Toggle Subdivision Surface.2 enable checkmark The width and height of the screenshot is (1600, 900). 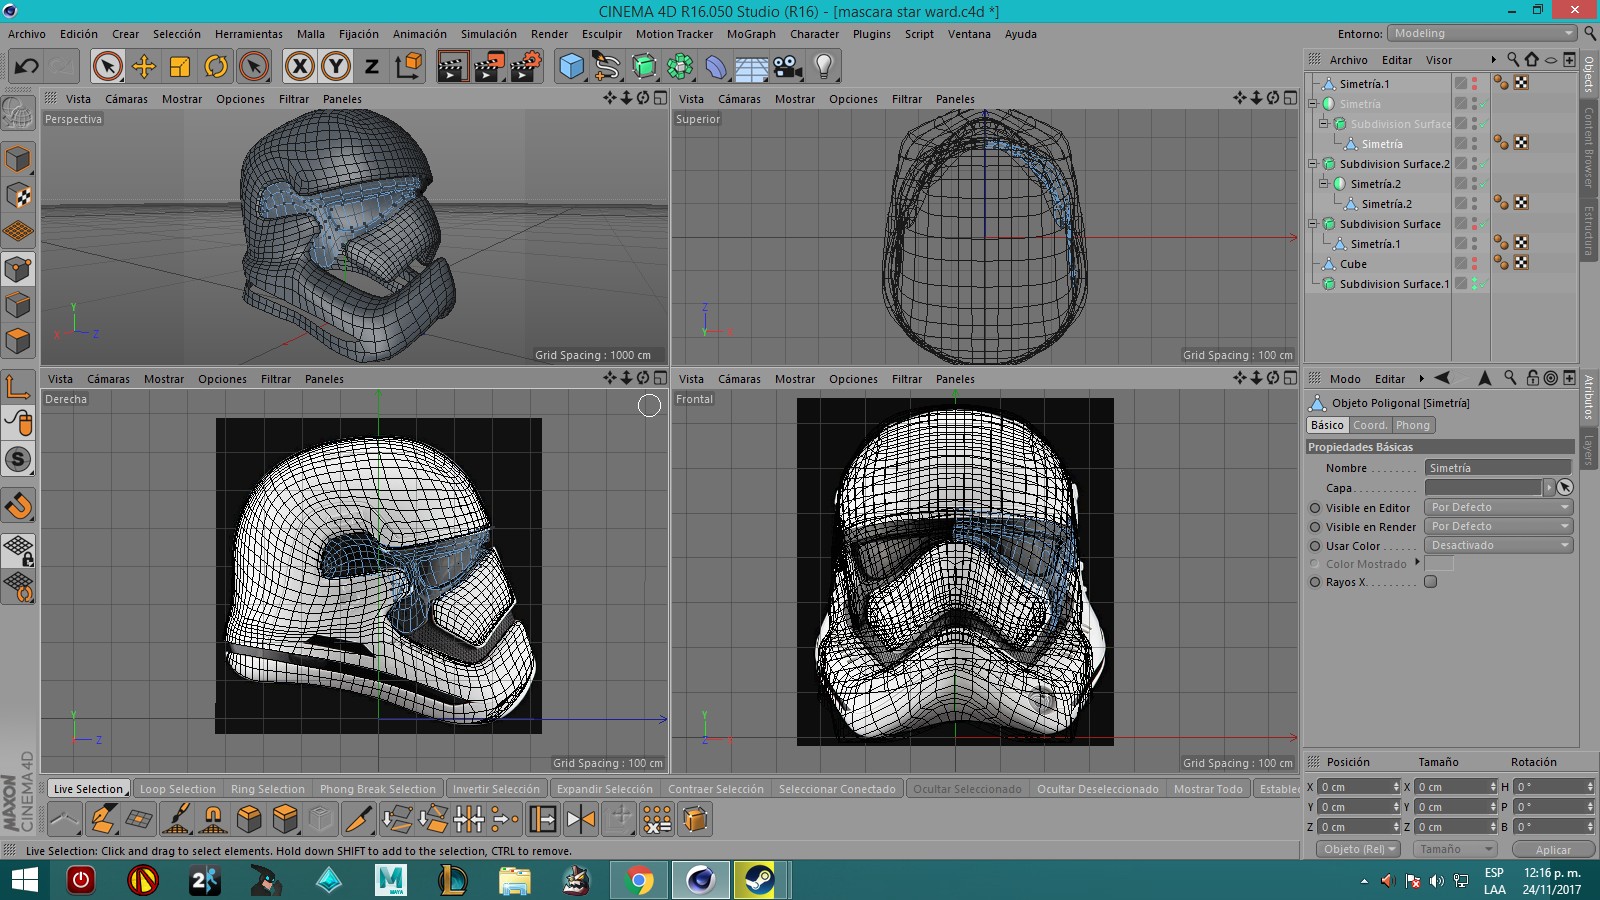point(1483,164)
